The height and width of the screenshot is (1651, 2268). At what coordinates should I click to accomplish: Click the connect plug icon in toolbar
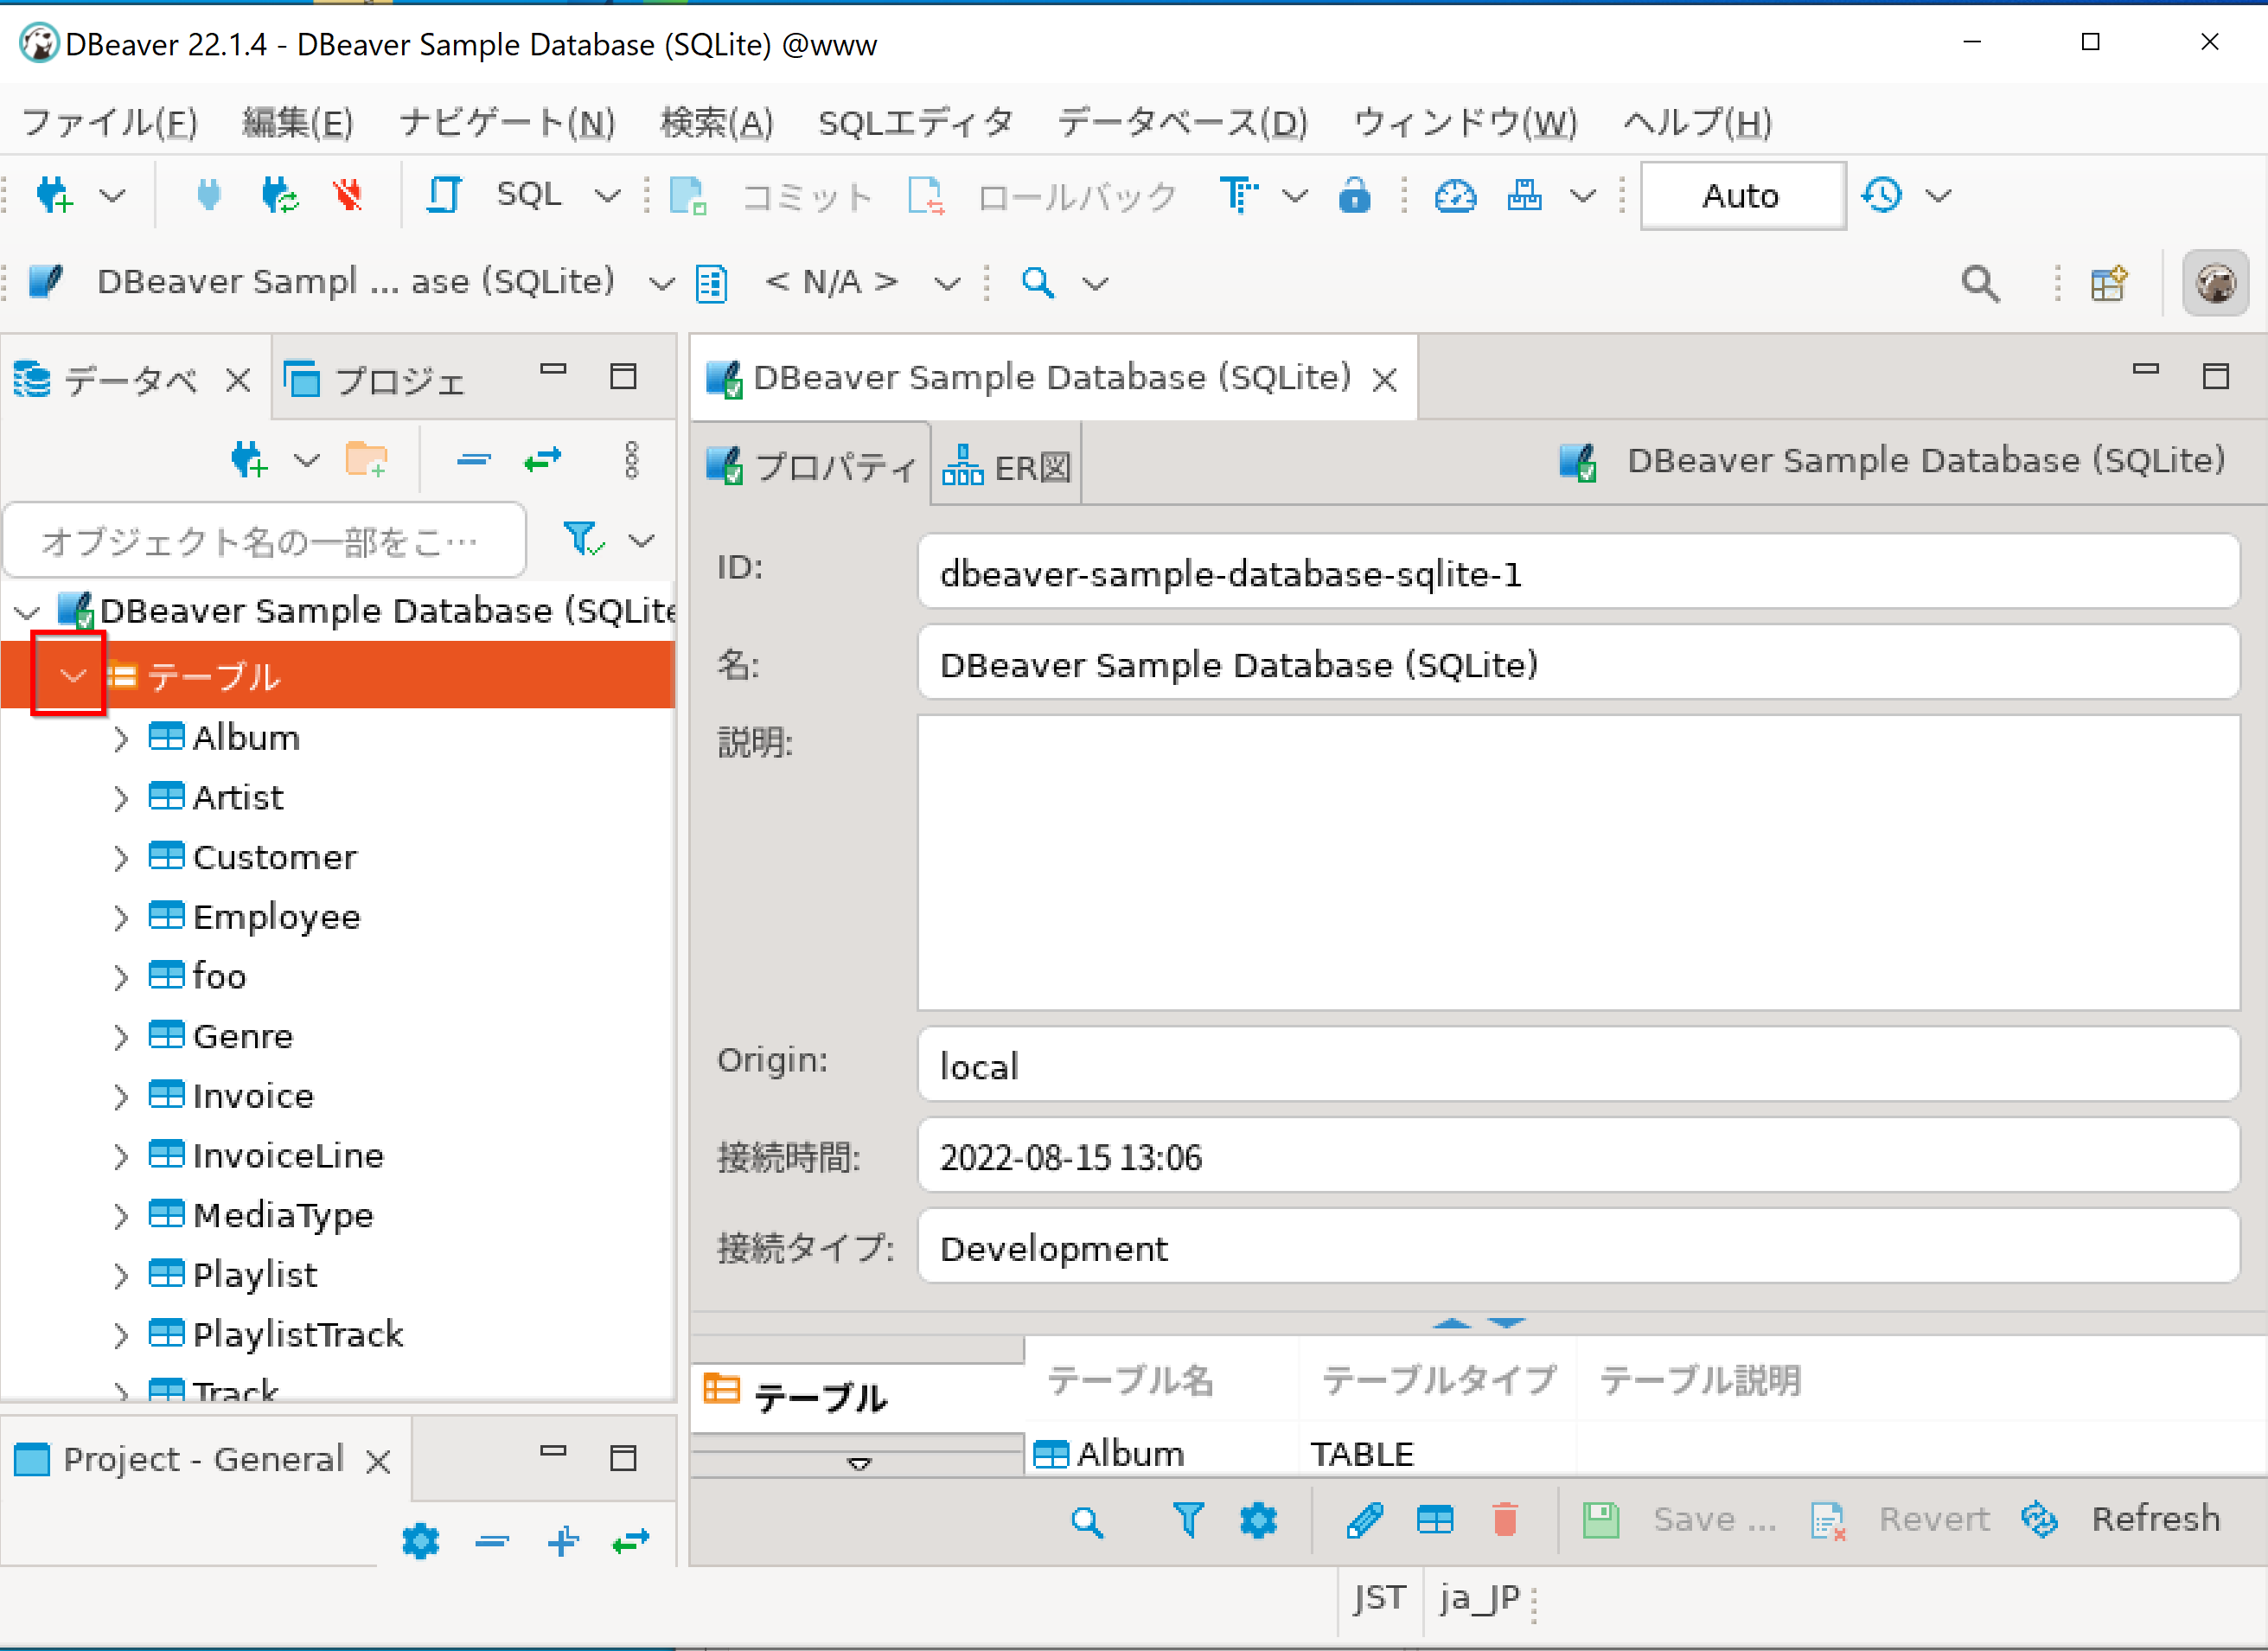click(x=208, y=195)
